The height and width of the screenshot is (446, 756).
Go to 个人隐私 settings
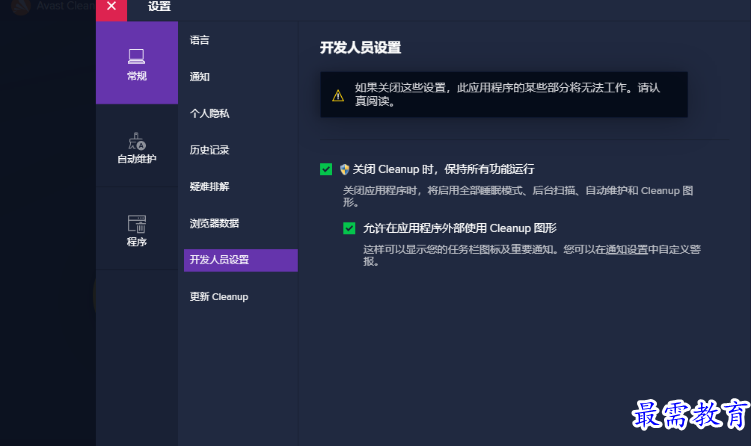point(210,113)
